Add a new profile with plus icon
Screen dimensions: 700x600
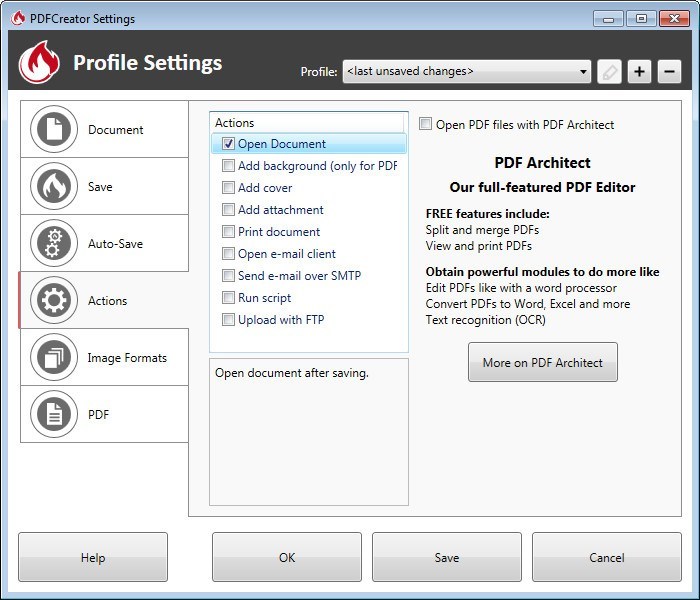tap(639, 71)
